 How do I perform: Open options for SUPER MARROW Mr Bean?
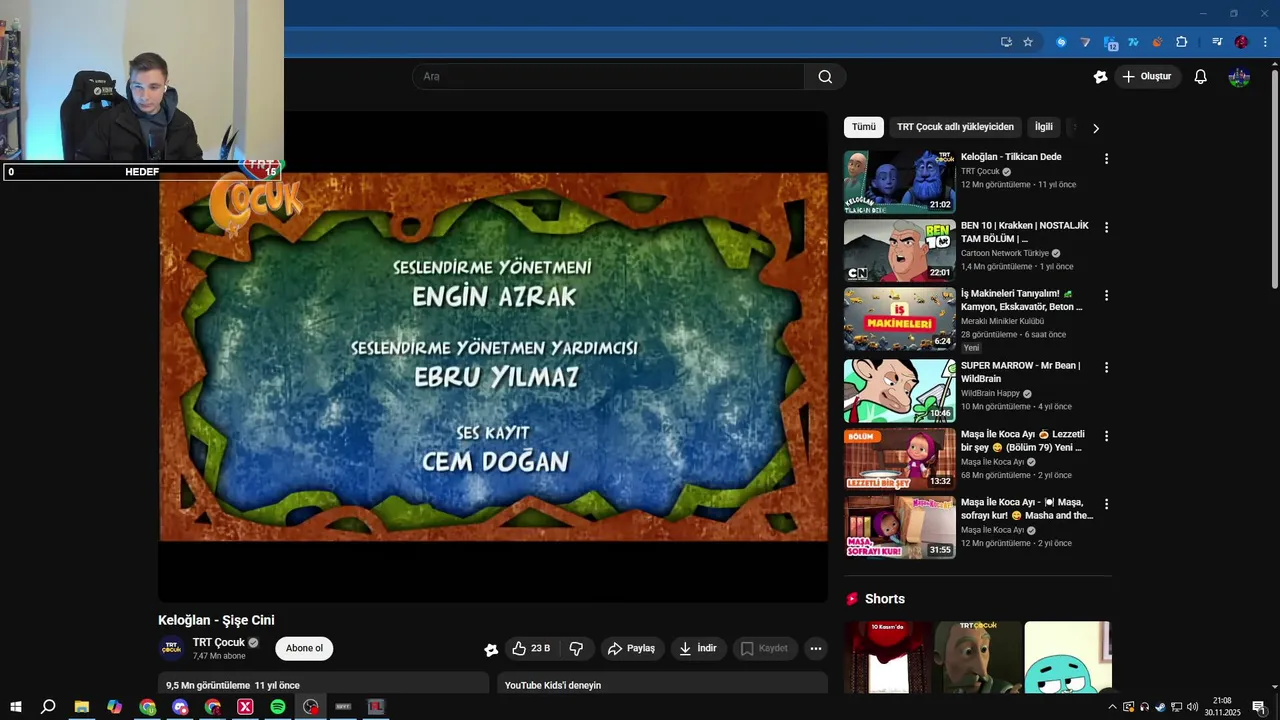(x=1106, y=367)
